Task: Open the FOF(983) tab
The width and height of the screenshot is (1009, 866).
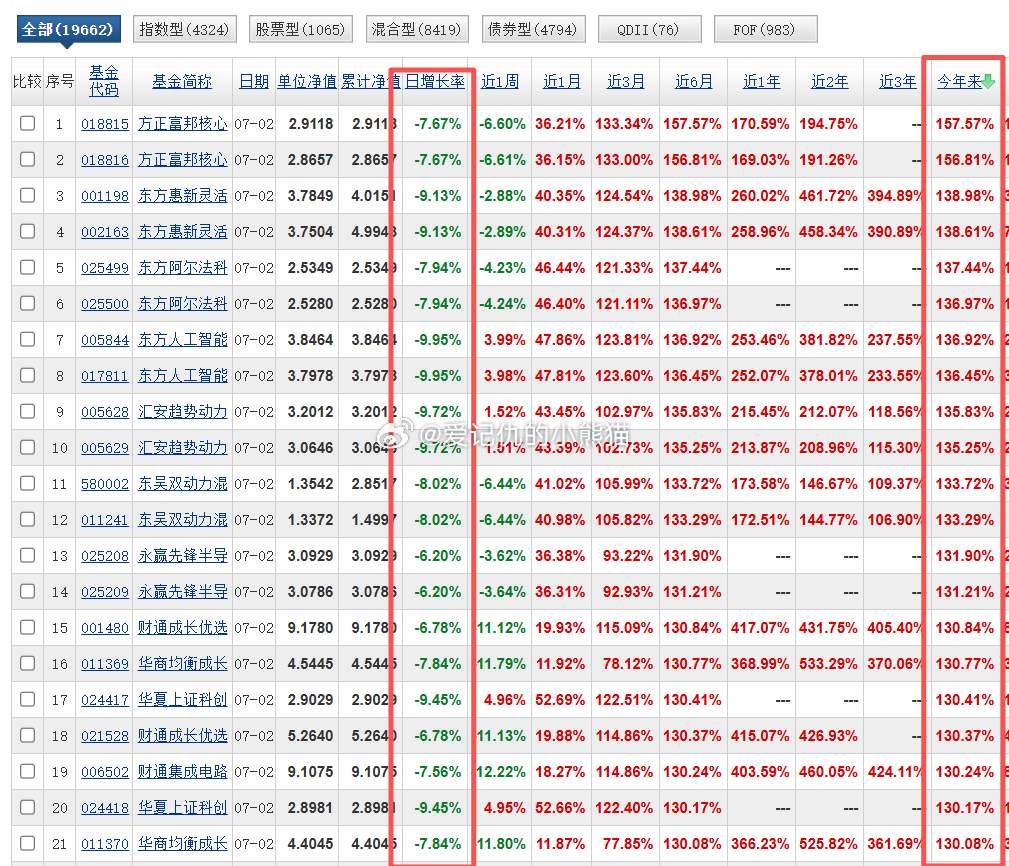Action: point(766,30)
